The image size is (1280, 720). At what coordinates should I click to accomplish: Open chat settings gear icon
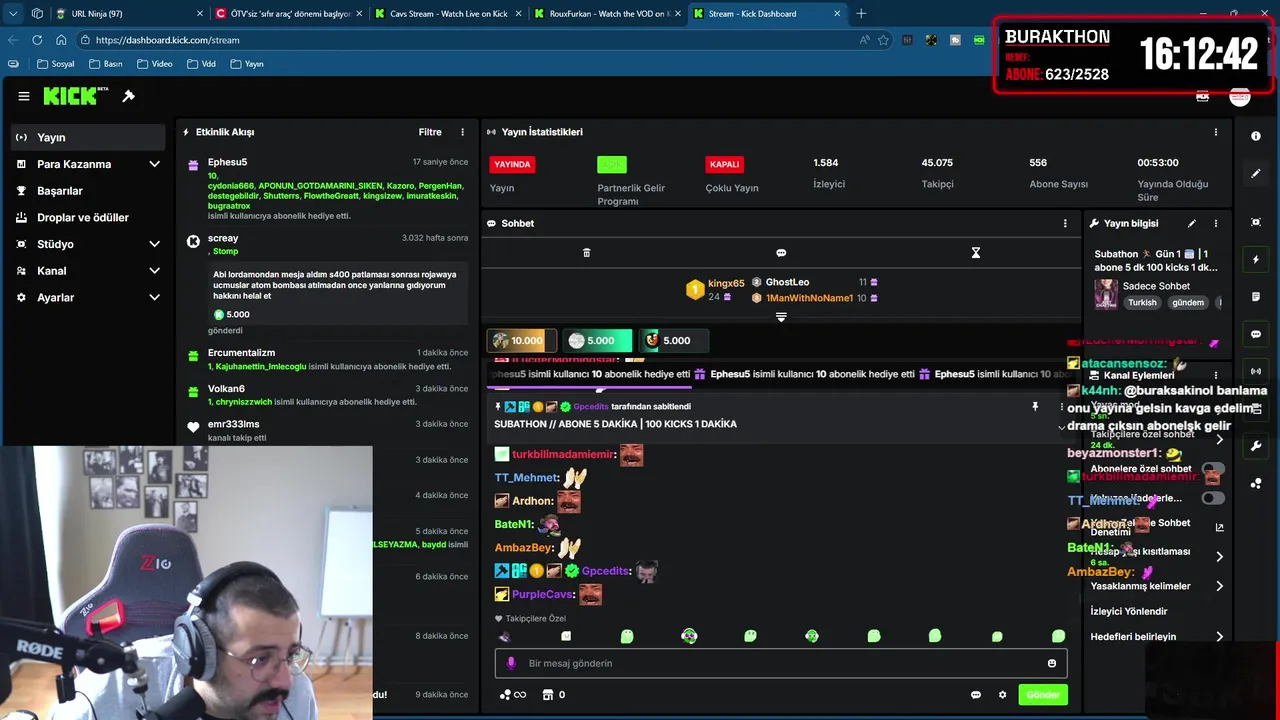coord(1002,695)
